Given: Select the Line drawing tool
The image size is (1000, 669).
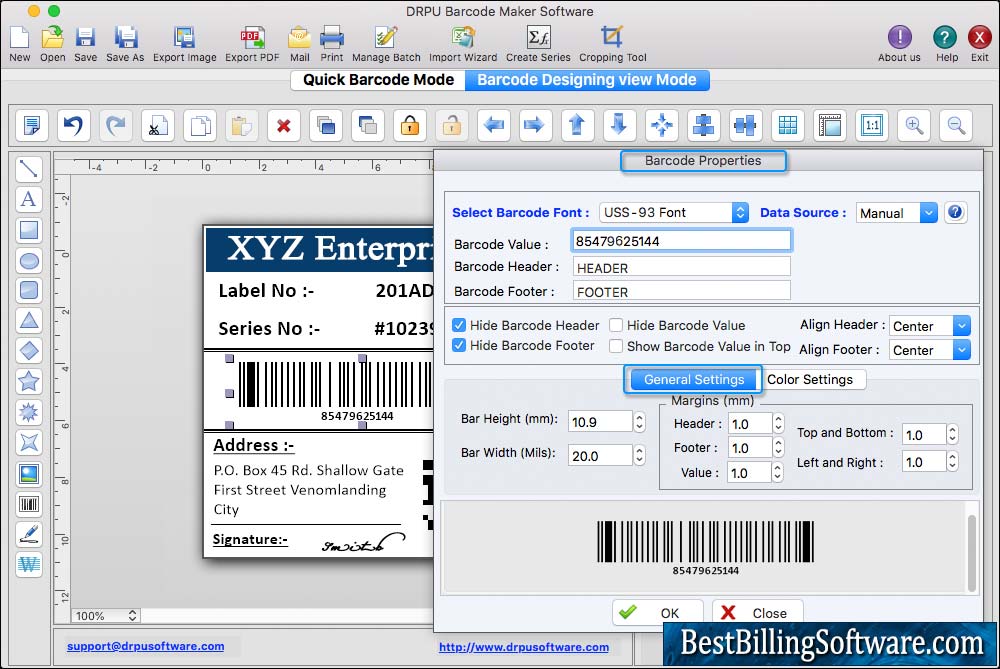Looking at the screenshot, I should (29, 169).
